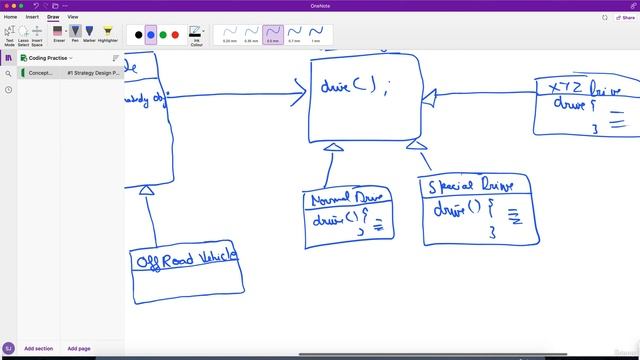Click the title bar icon at far right
The height and width of the screenshot is (360, 640).
(x=633, y=6)
